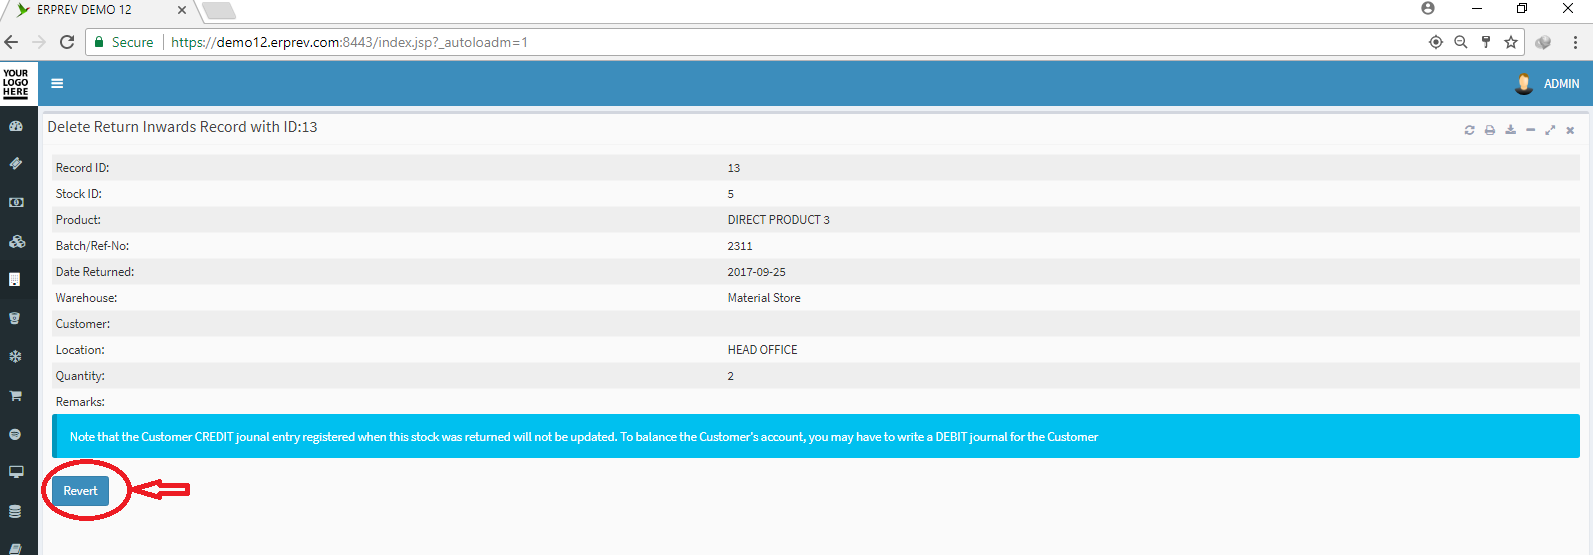Viewport: 1593px width, 555px height.
Task: Click the Customer label row
Action: 816,324
